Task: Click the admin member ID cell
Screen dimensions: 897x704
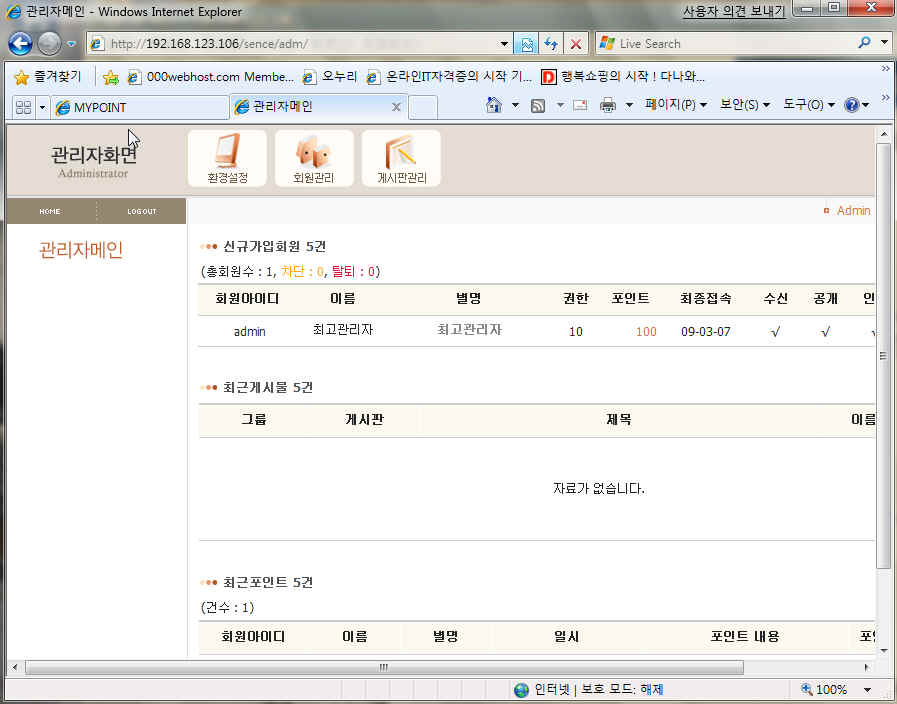Action: [249, 331]
